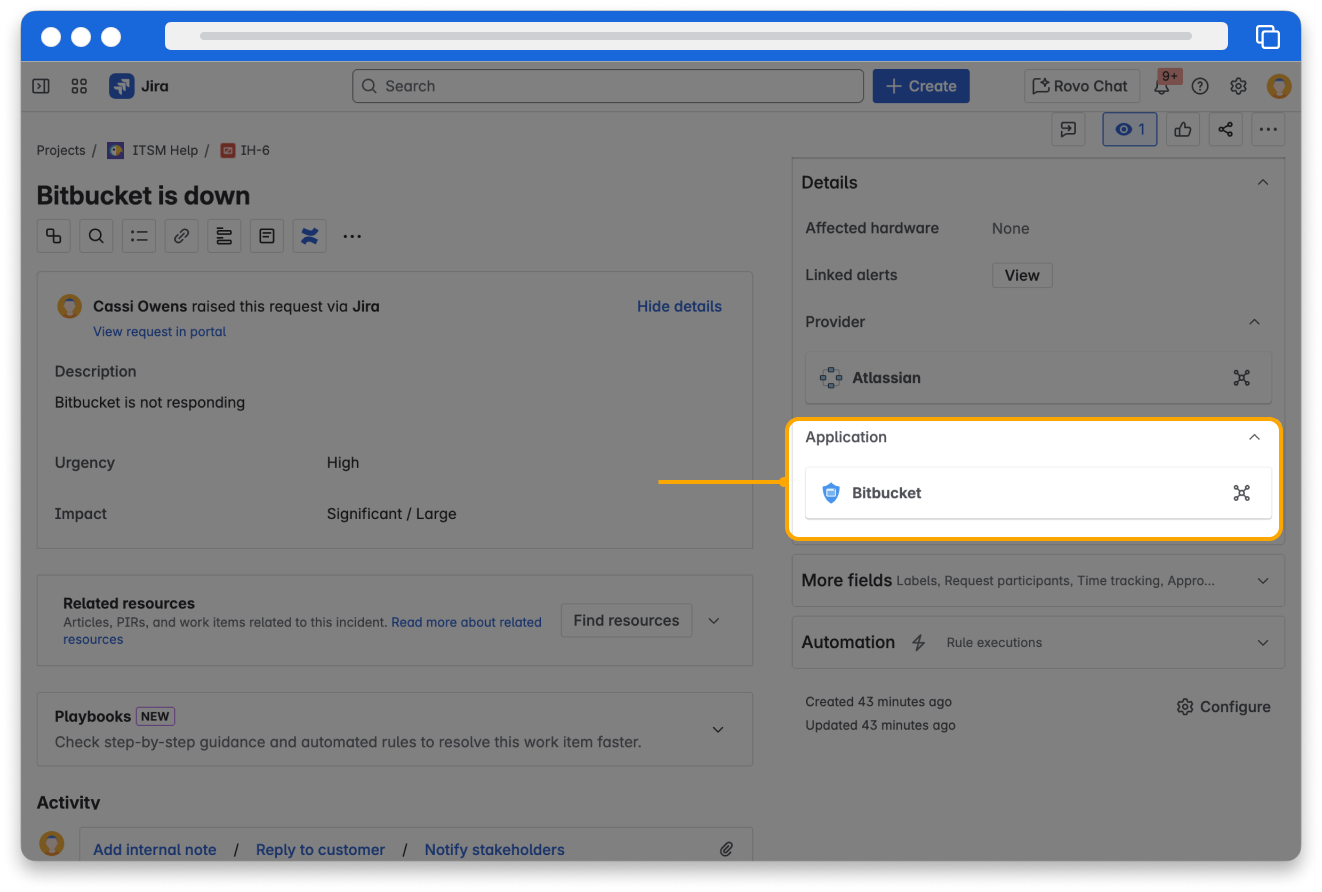Image resolution: width=1322 pixels, height=892 pixels.
Task: Open the user profile avatar in the top bar
Action: [1279, 86]
